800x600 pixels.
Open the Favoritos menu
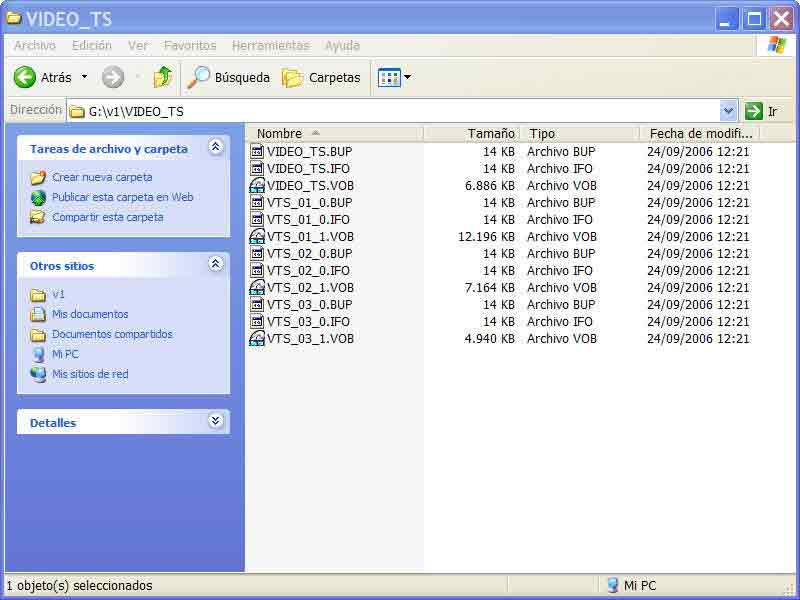click(190, 45)
